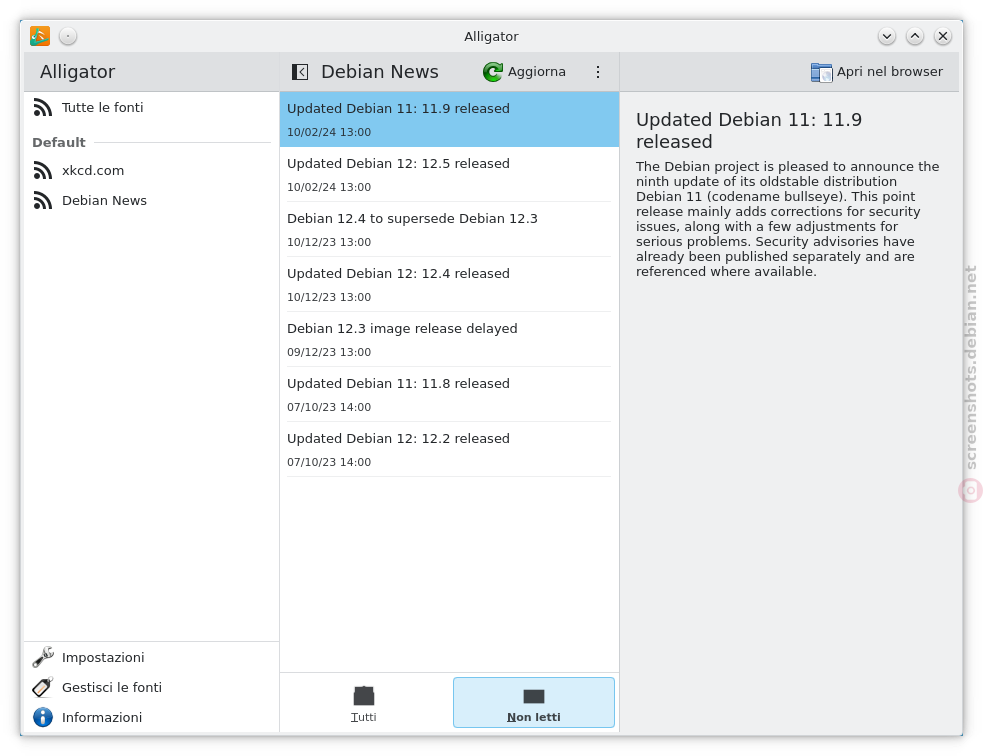Open Informazioni about page

pyautogui.click(x=151, y=718)
